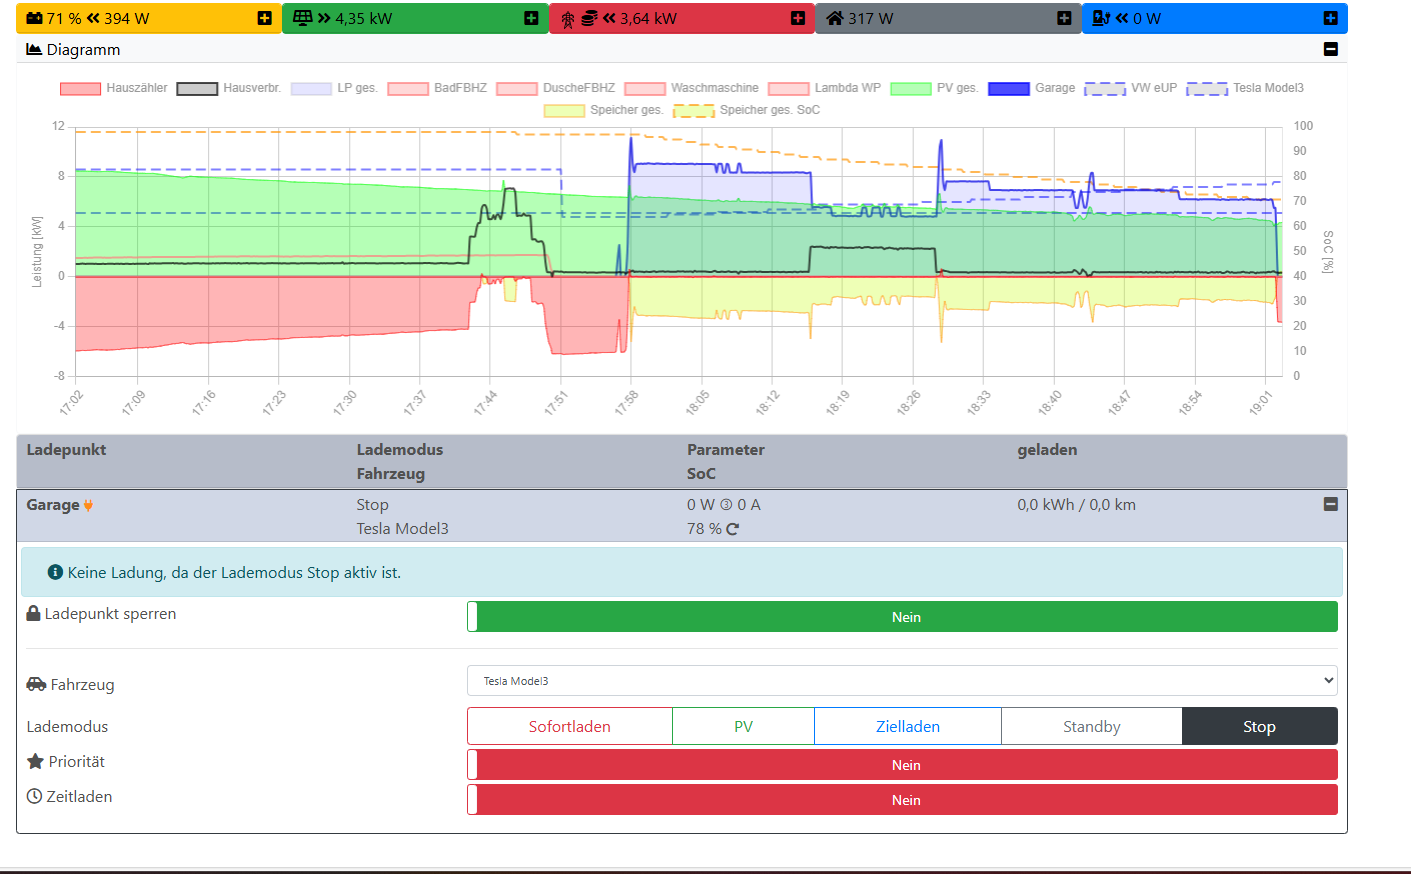Refresh the 78 % SoC value
Screen dimensions: 1411x874
pos(732,529)
